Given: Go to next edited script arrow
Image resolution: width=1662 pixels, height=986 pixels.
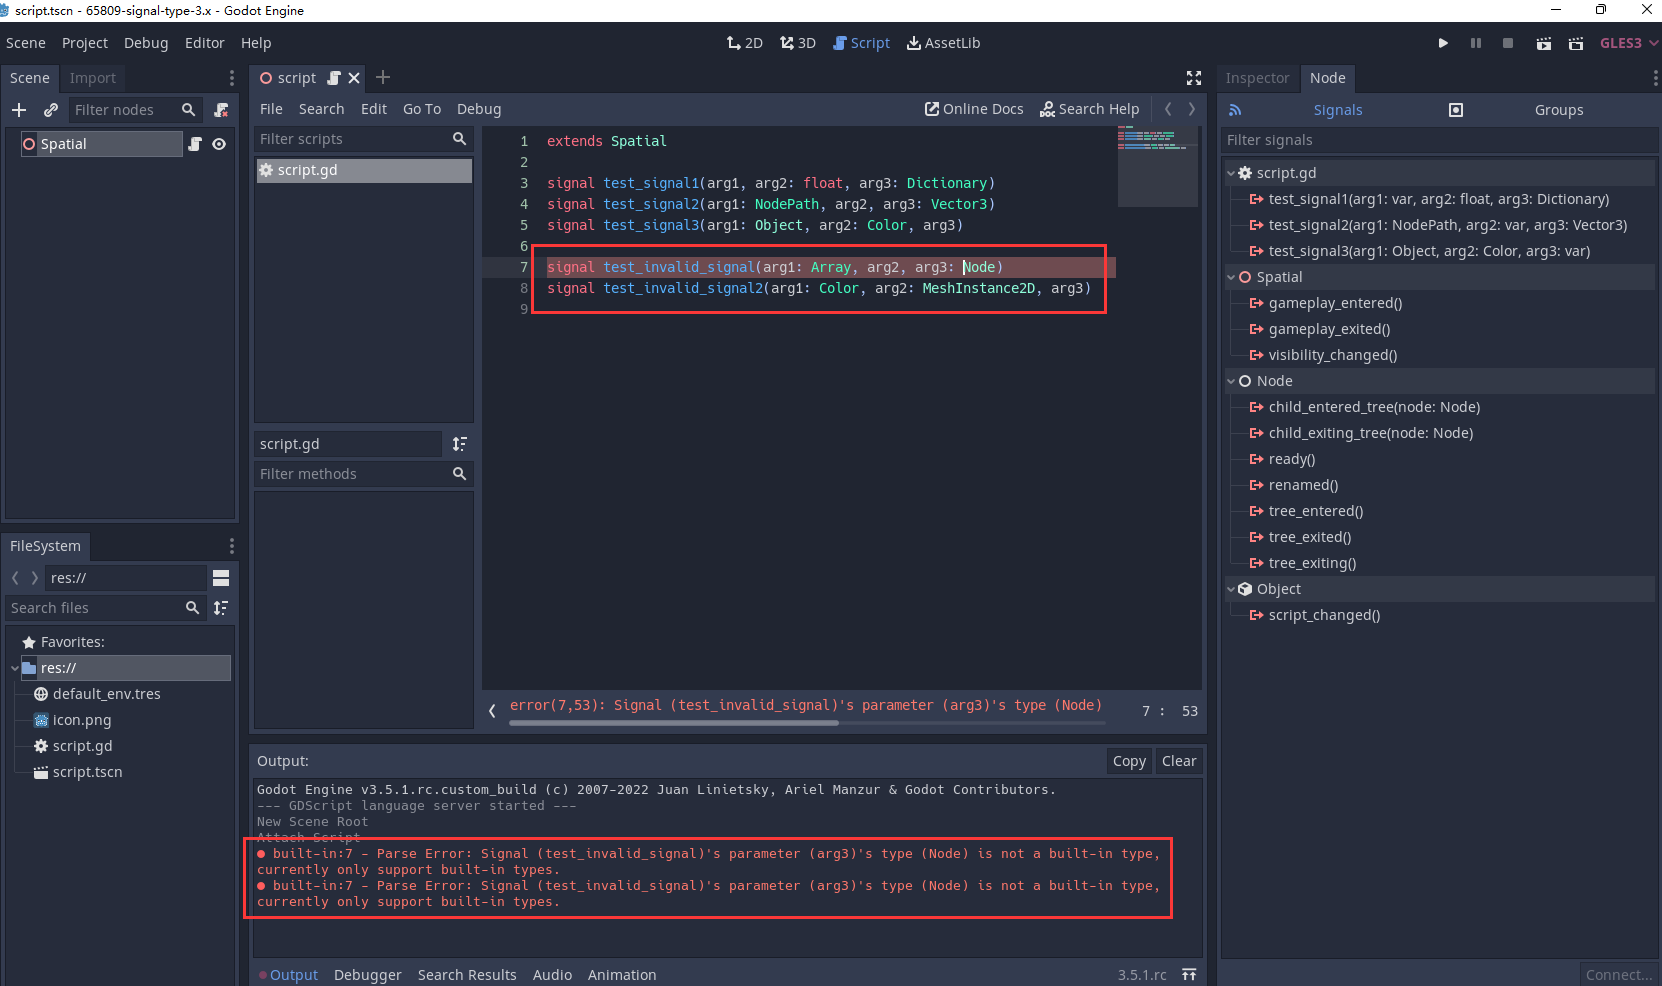Looking at the screenshot, I should point(1192,109).
